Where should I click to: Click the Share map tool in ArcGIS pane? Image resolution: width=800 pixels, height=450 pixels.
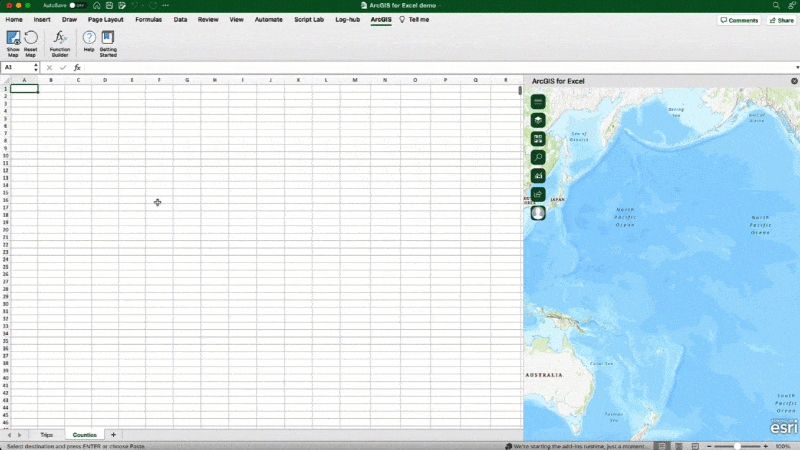[x=538, y=194]
